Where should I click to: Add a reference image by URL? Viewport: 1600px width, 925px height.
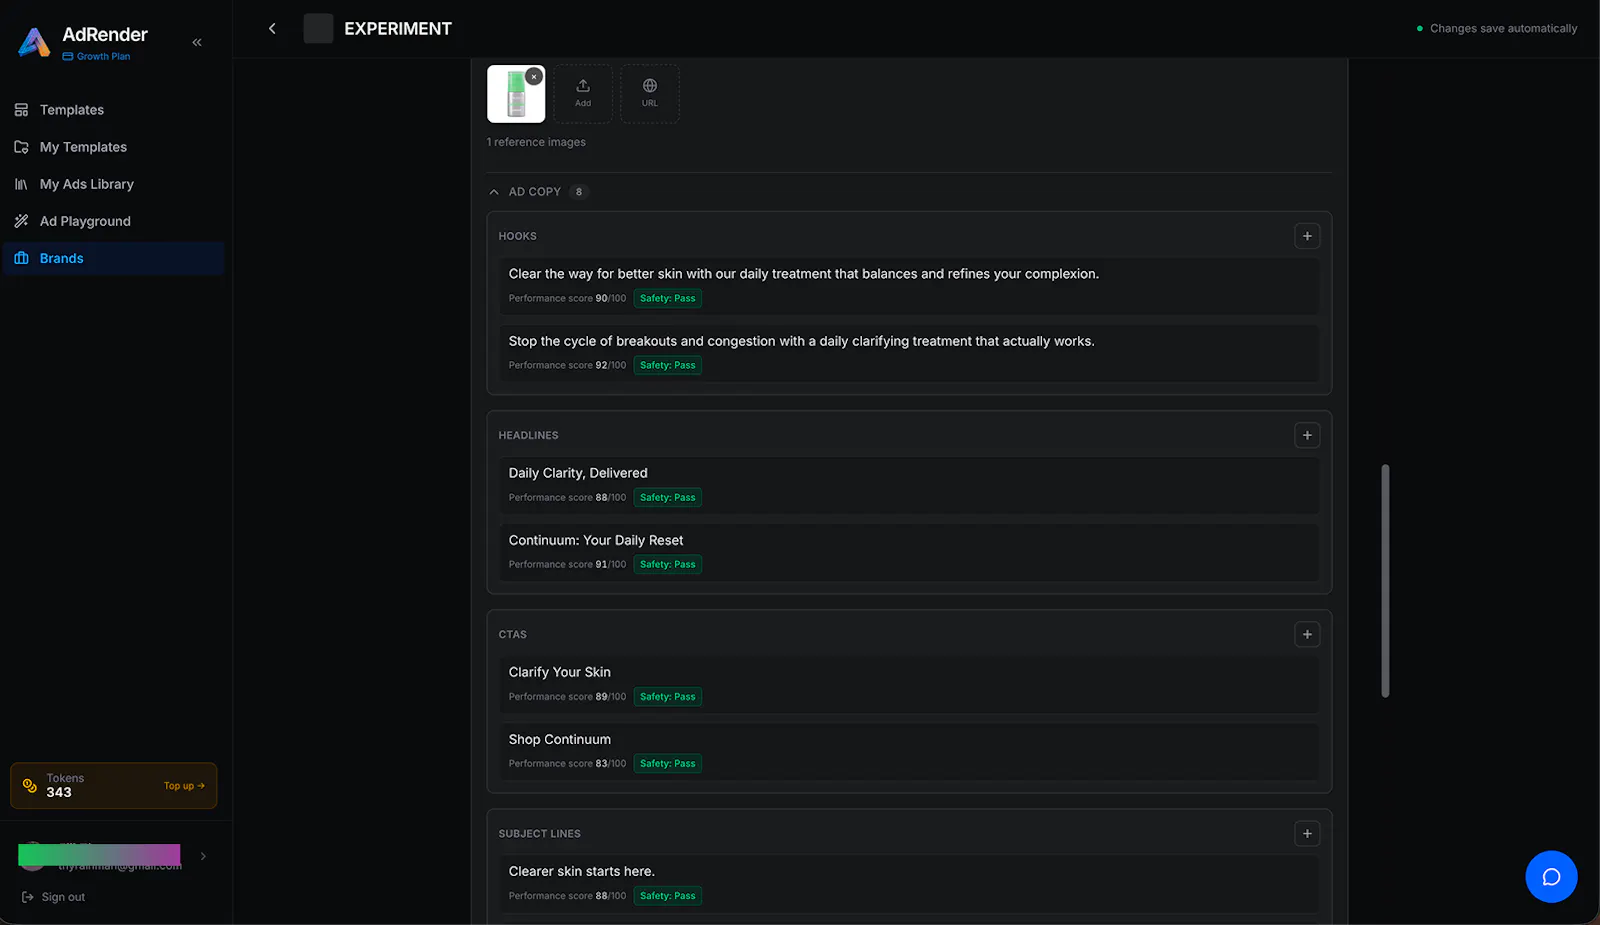click(x=650, y=94)
